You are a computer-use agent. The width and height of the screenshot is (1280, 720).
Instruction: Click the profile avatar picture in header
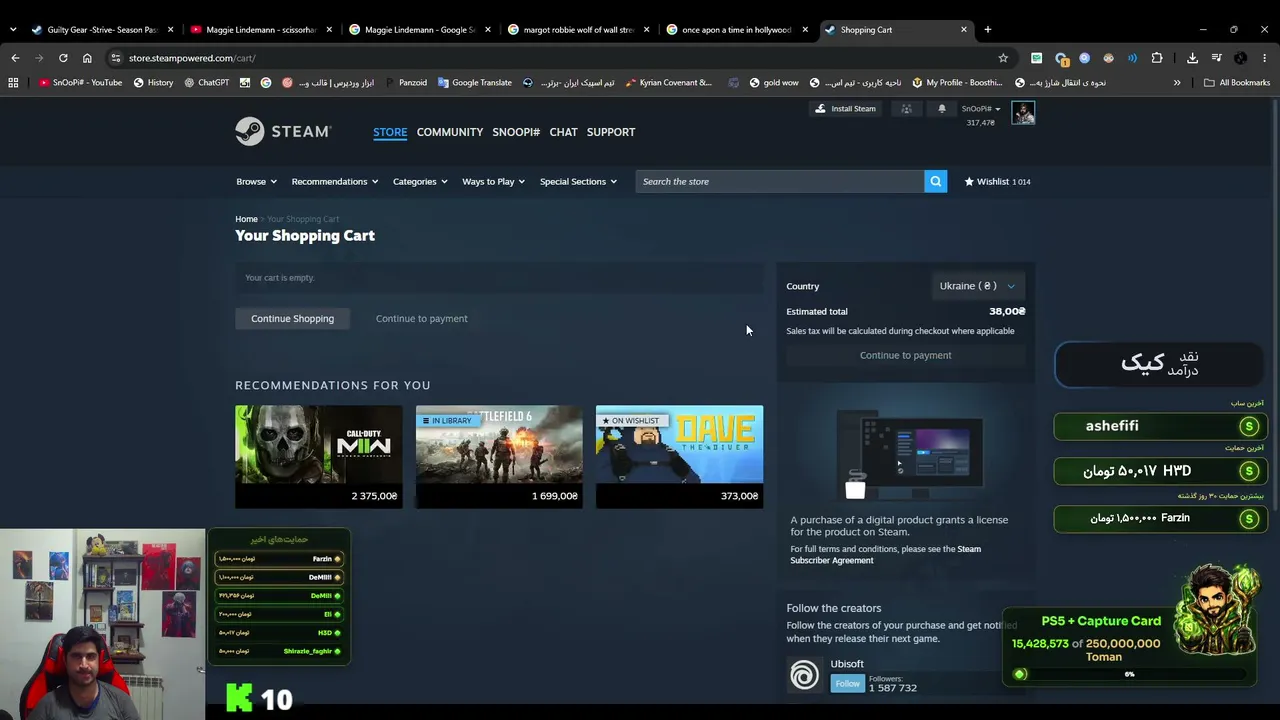click(x=1023, y=113)
